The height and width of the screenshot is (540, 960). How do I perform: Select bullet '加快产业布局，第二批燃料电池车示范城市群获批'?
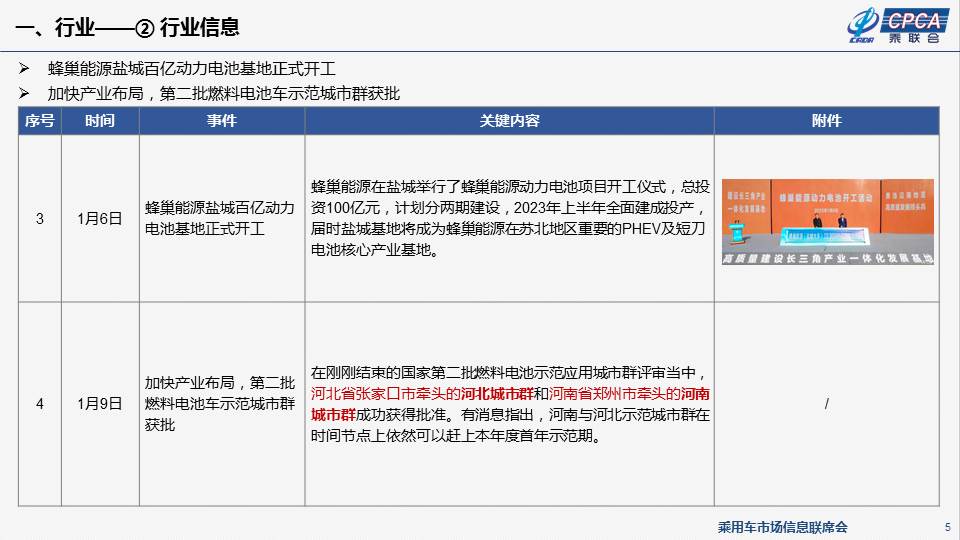click(223, 94)
